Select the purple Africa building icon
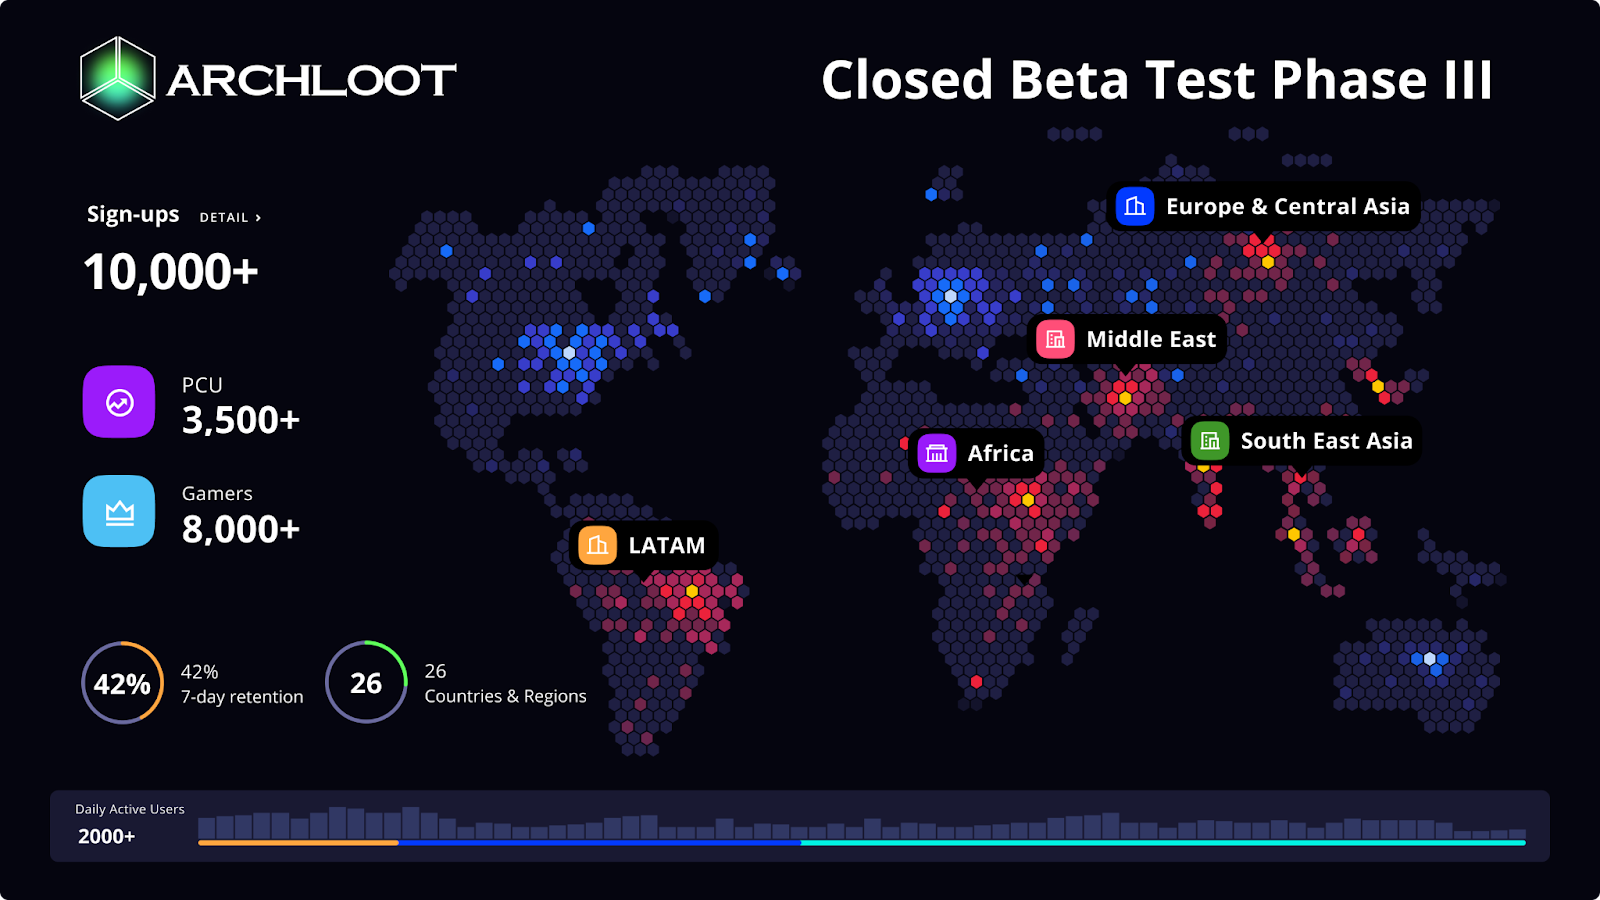Screen dimensions: 1600x900 click(x=937, y=453)
